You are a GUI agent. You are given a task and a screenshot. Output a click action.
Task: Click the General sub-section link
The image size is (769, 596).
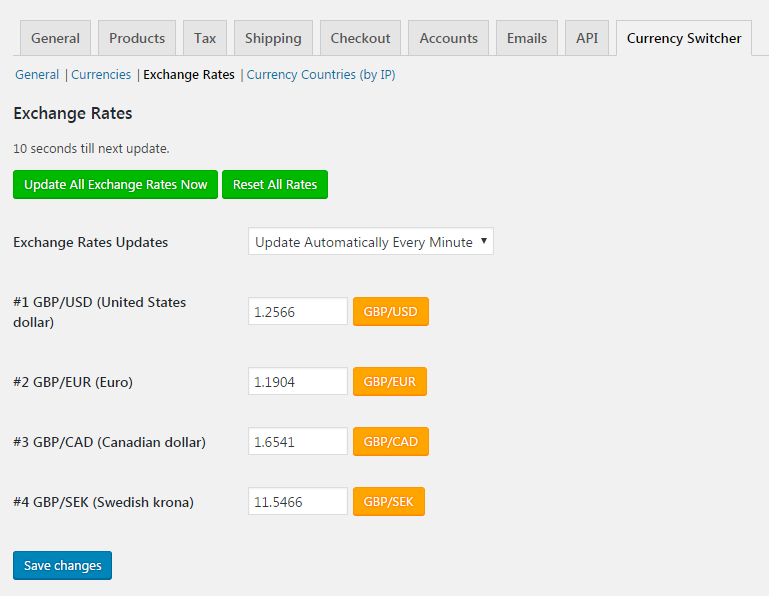[37, 75]
